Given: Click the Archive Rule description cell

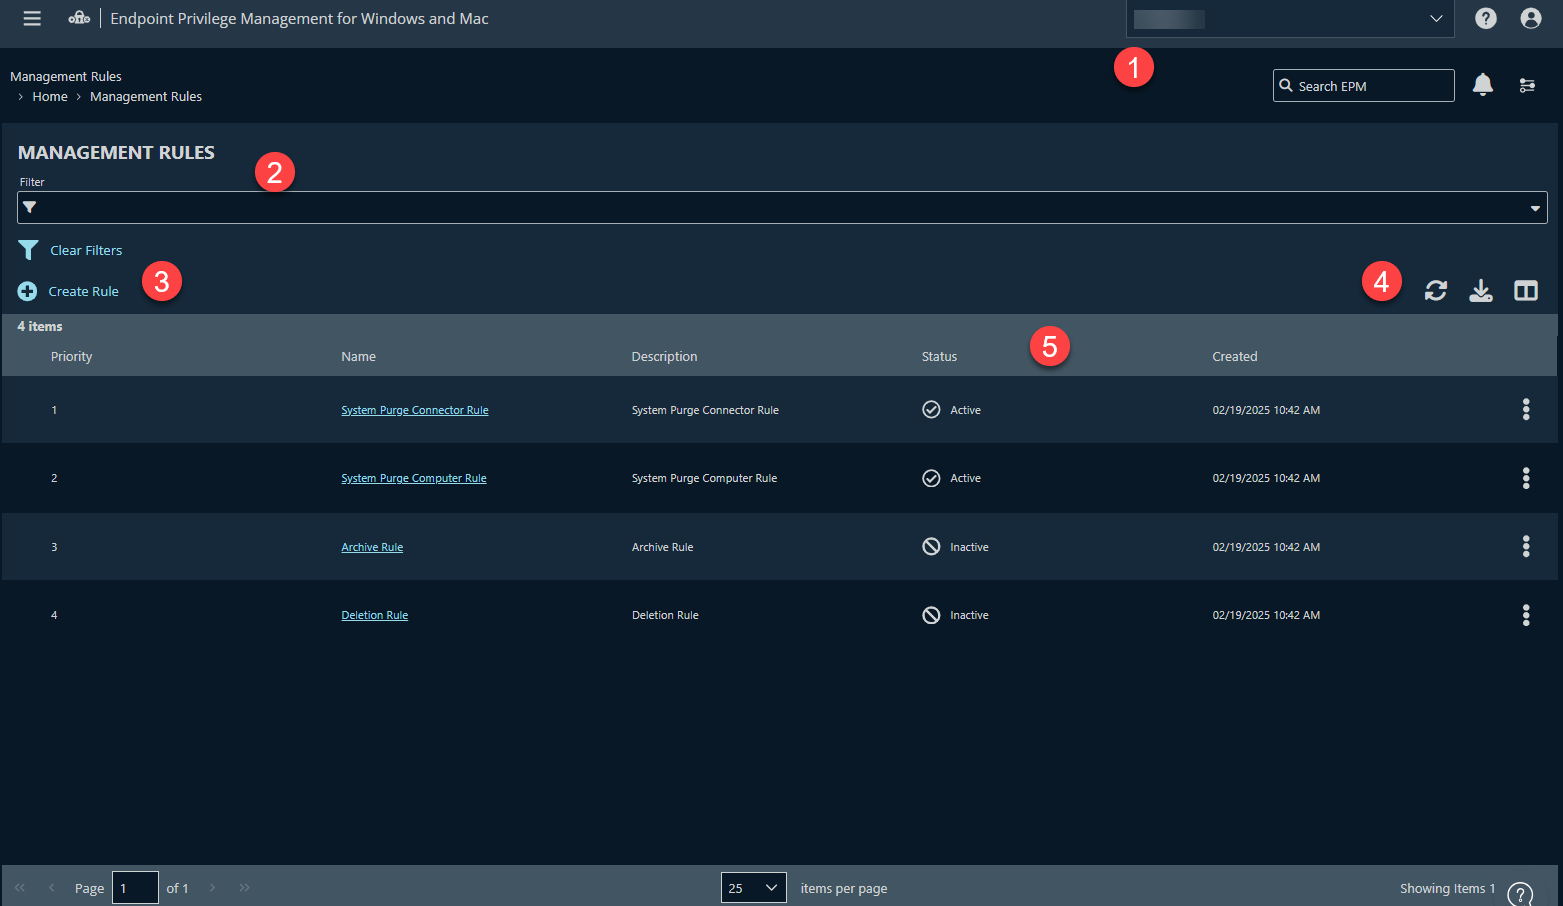Looking at the screenshot, I should pos(662,547).
